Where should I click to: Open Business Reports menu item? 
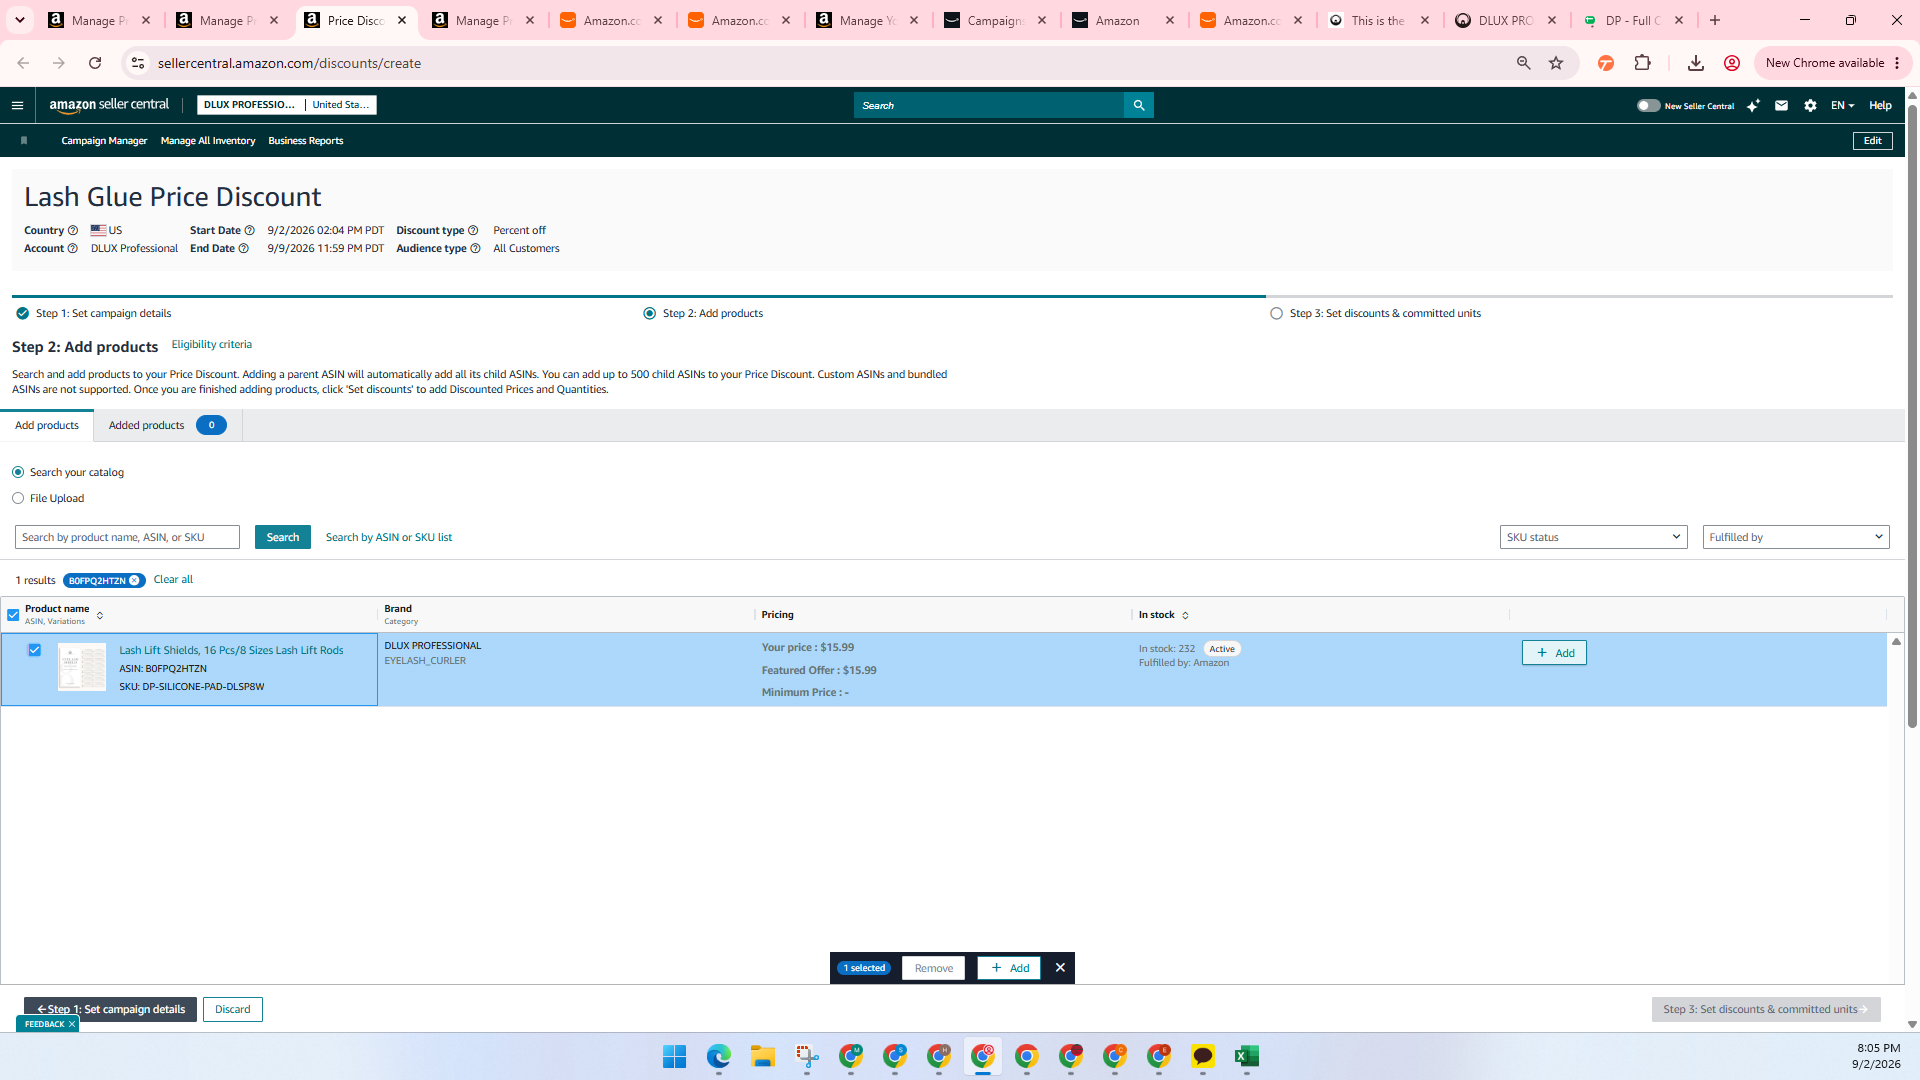point(305,141)
